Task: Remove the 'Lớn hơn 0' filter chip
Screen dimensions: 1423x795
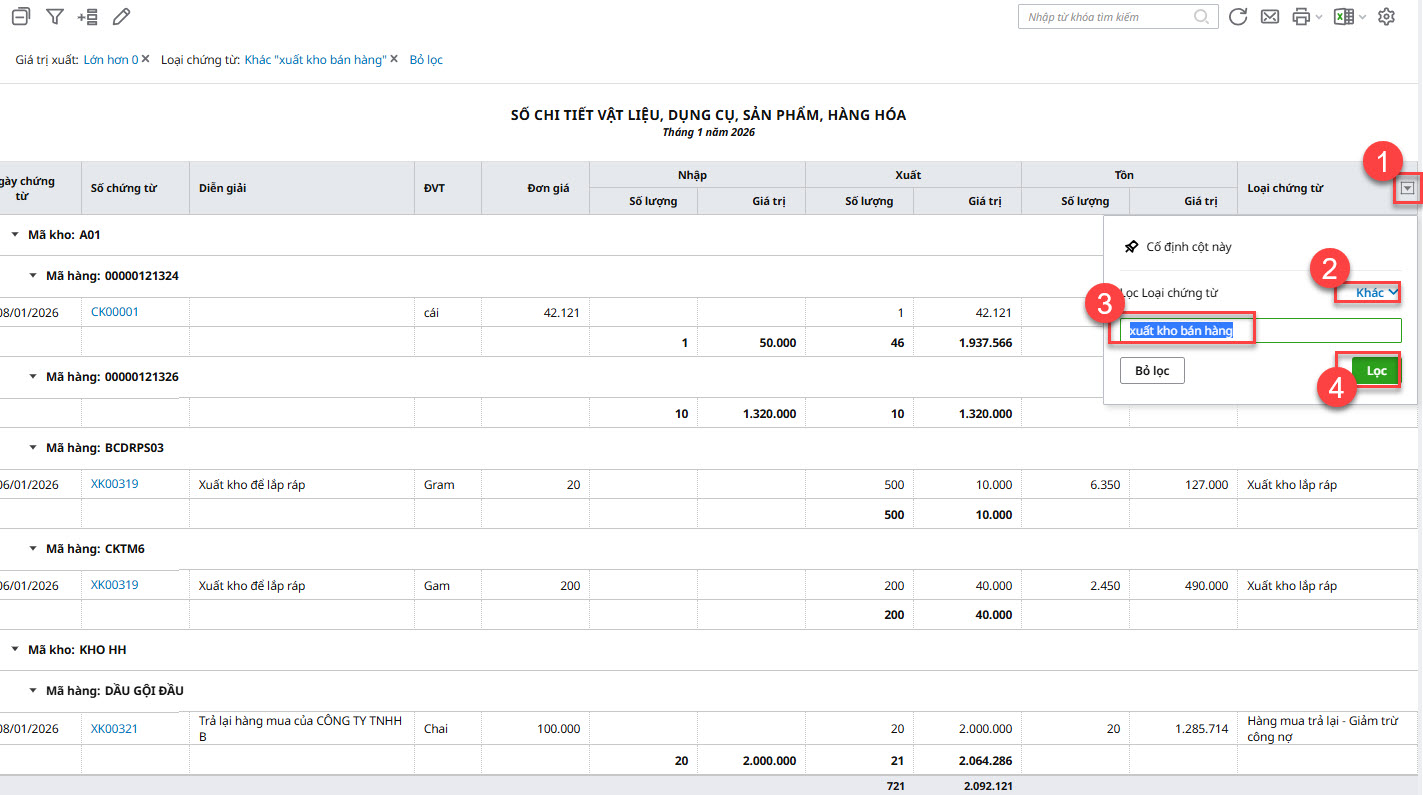Action: pos(146,59)
